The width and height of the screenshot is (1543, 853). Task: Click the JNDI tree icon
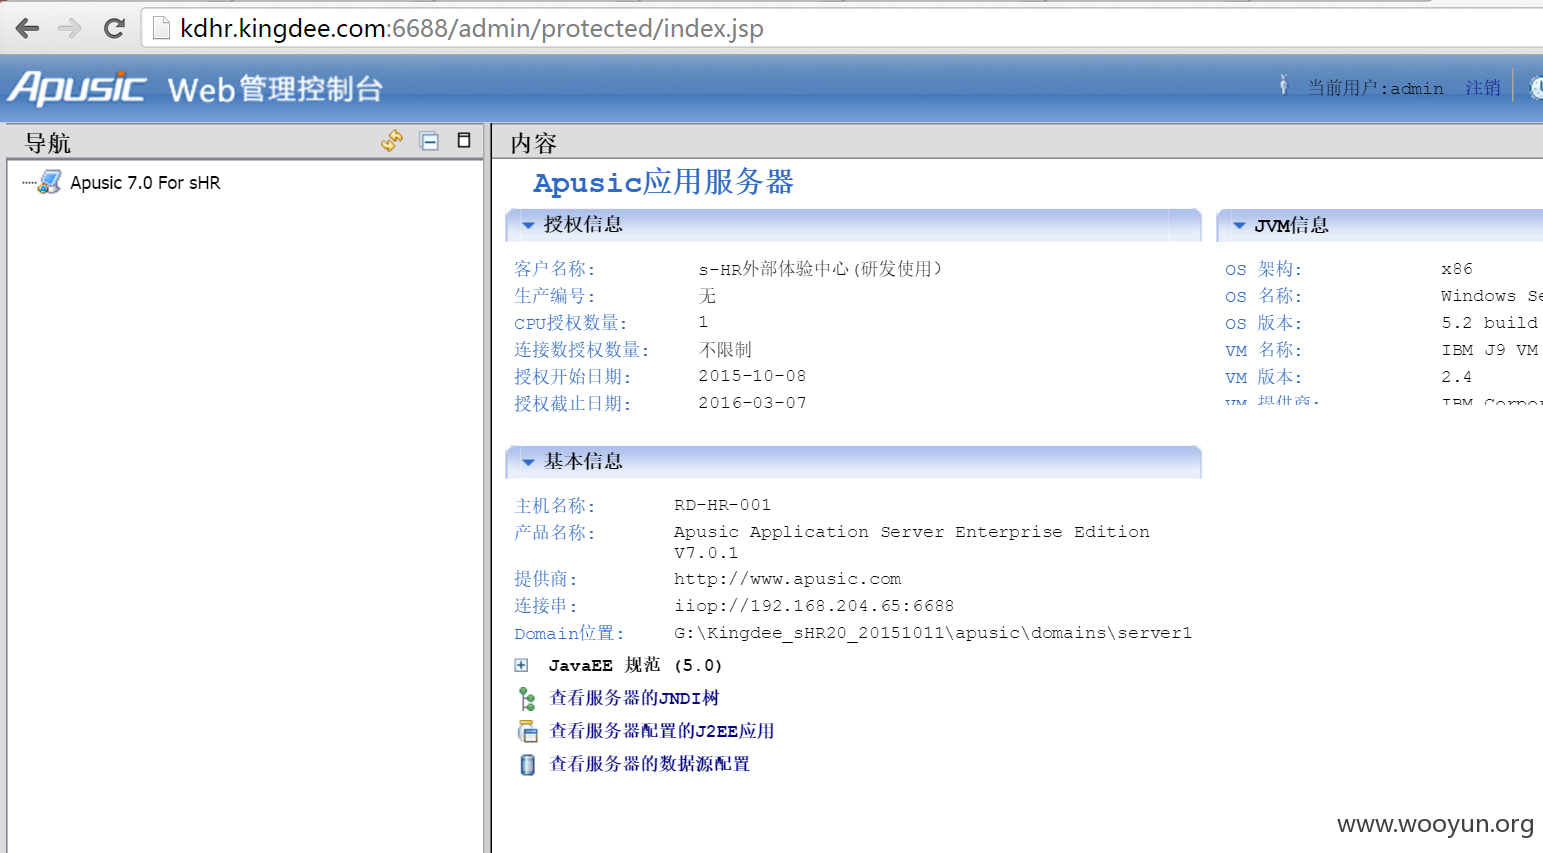click(527, 698)
